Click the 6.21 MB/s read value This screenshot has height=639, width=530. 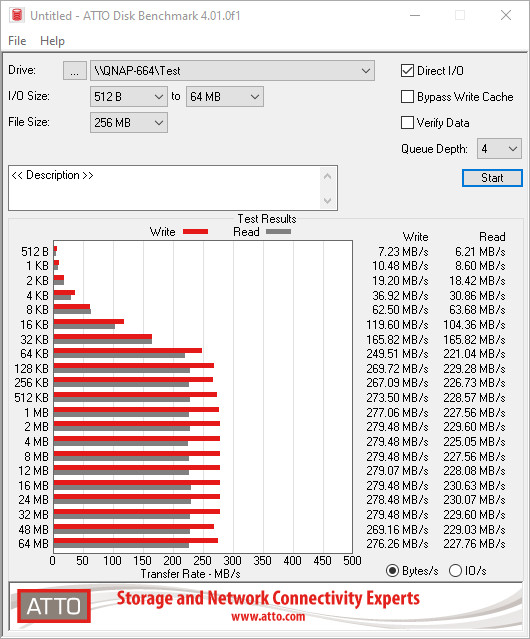[480, 251]
